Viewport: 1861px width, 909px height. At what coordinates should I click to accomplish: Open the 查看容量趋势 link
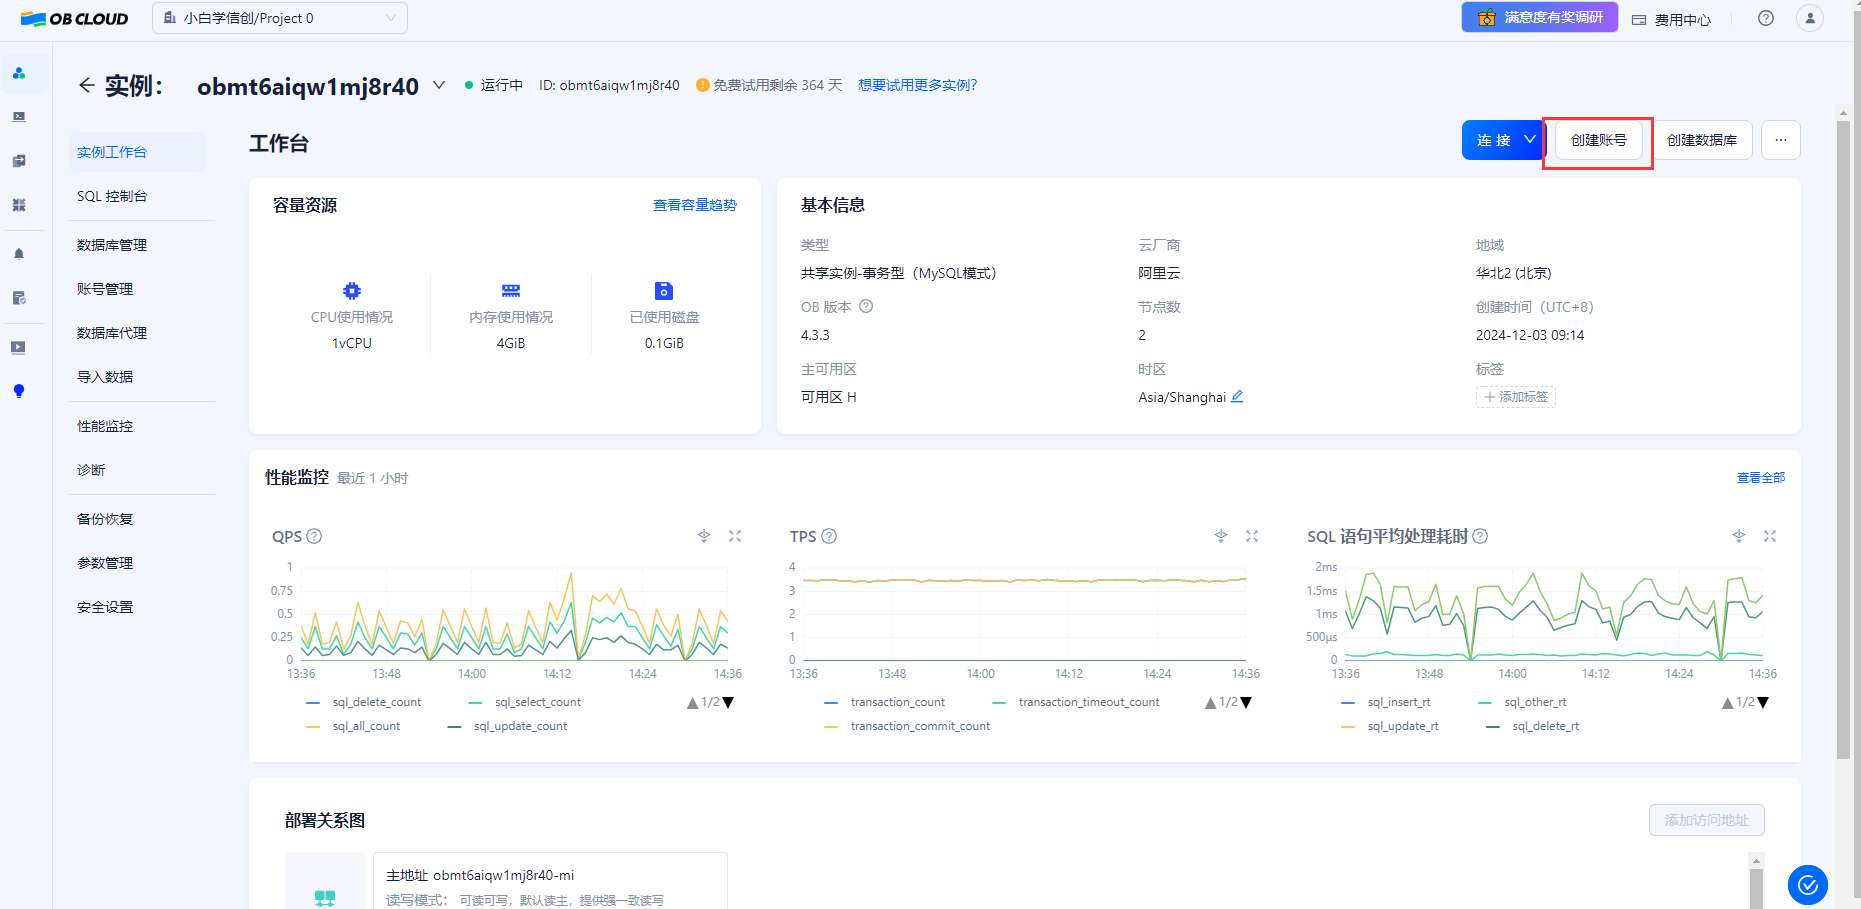tap(695, 205)
